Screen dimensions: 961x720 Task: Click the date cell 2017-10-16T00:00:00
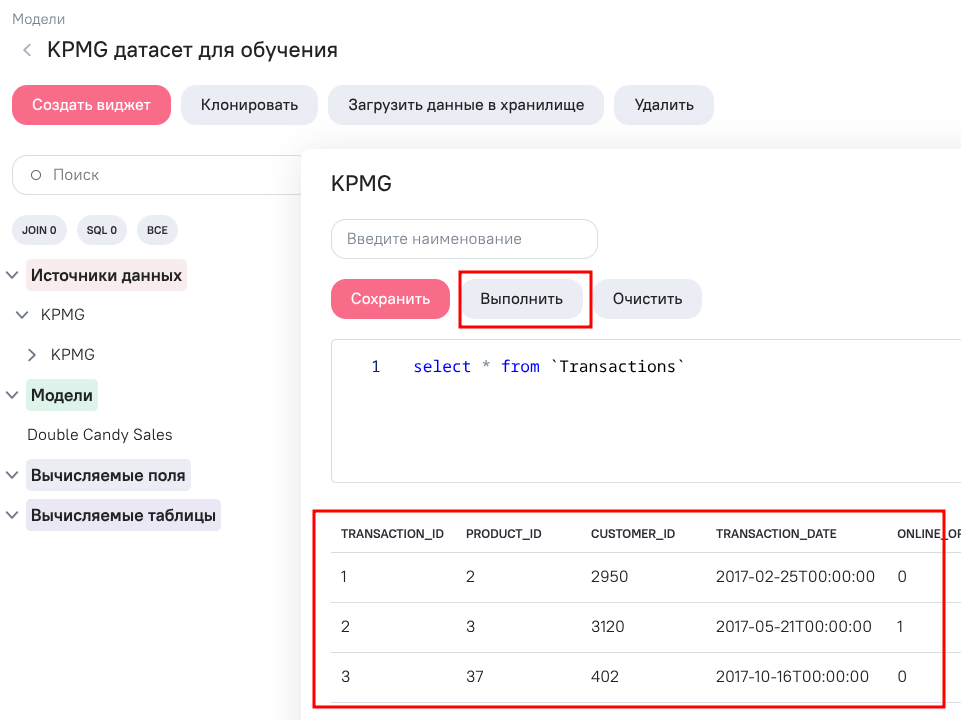click(x=792, y=676)
